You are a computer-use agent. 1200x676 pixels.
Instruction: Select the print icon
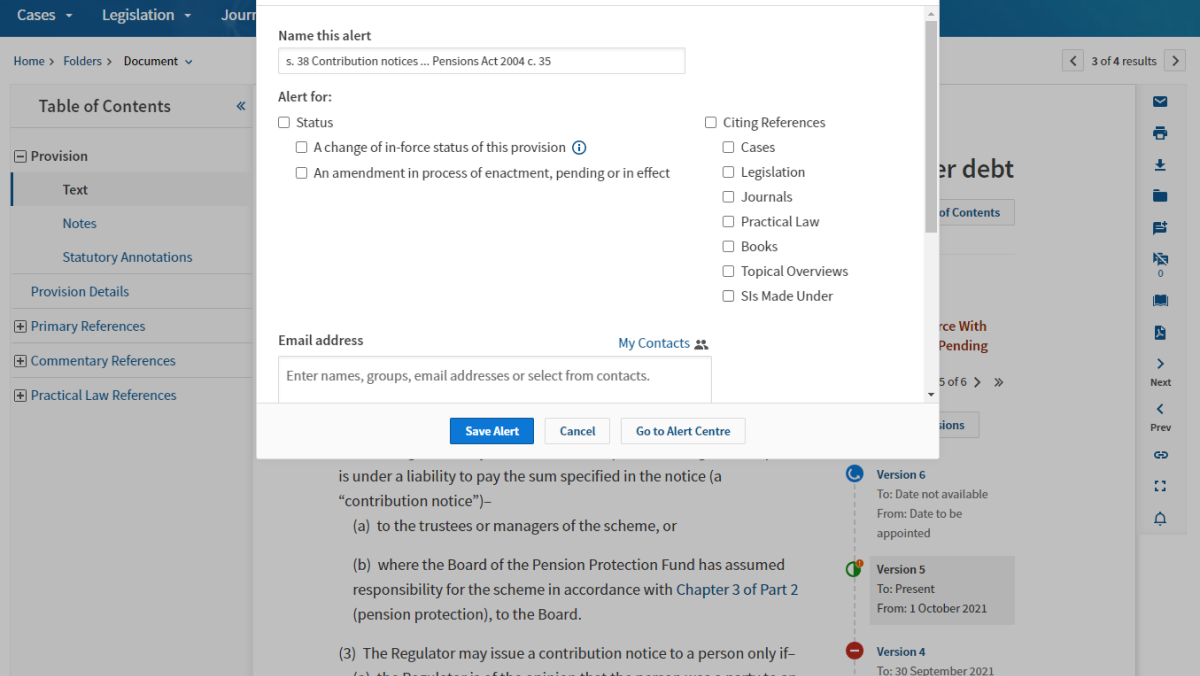tap(1160, 132)
